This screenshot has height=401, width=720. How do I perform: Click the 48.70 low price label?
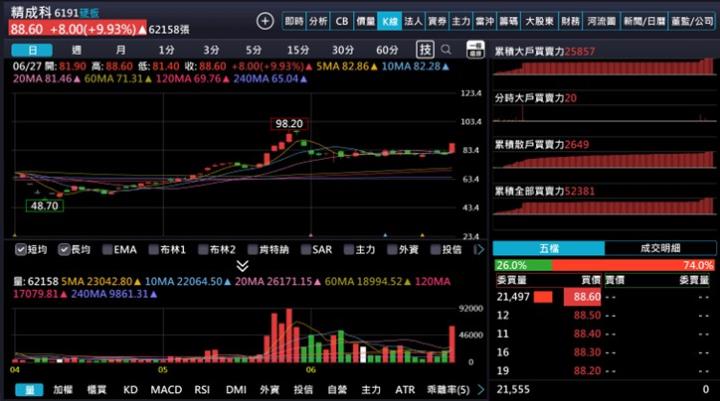(x=45, y=206)
